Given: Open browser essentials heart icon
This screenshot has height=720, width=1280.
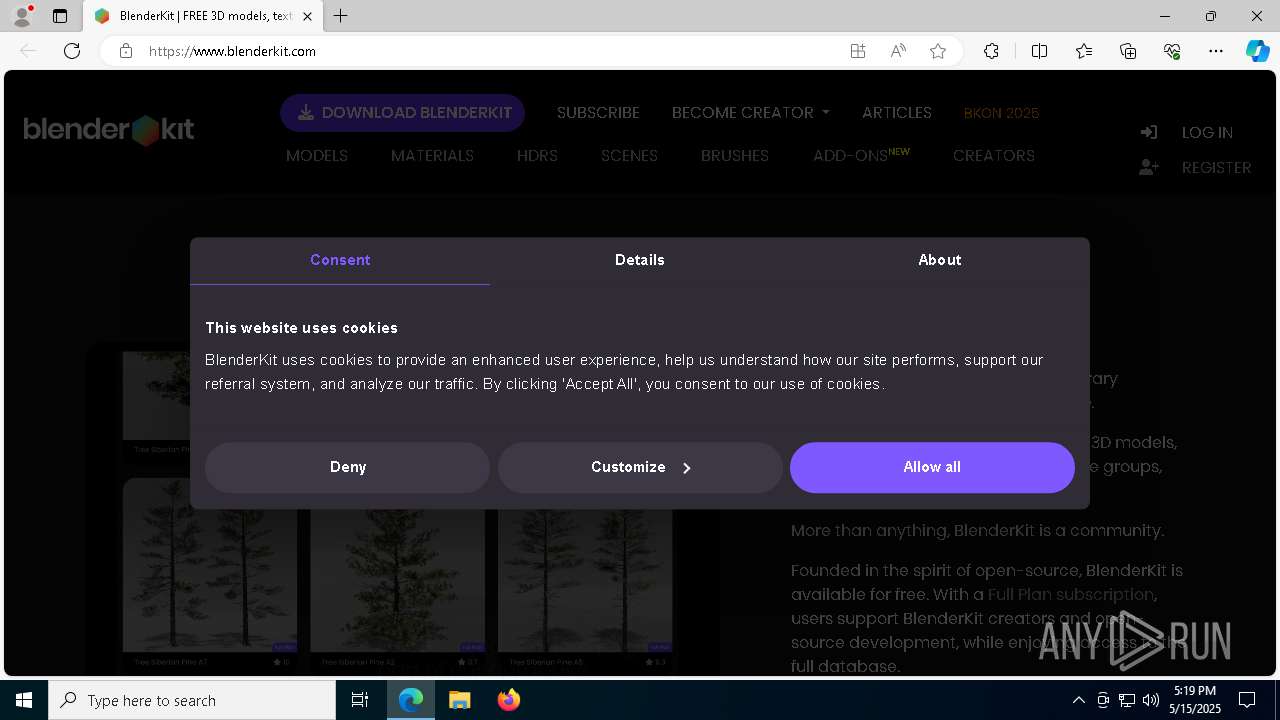Looking at the screenshot, I should click(1172, 51).
